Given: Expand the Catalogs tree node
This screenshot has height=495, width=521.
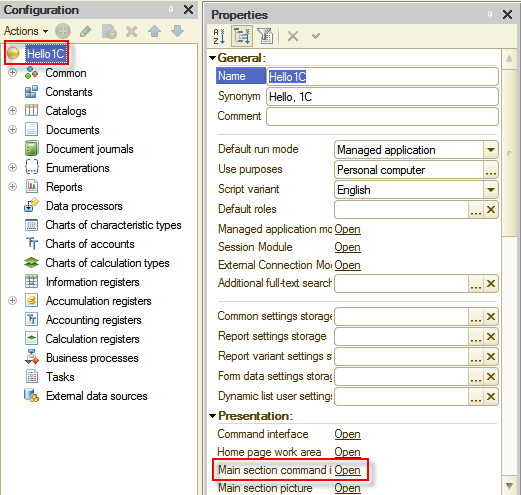Looking at the screenshot, I should (x=12, y=110).
